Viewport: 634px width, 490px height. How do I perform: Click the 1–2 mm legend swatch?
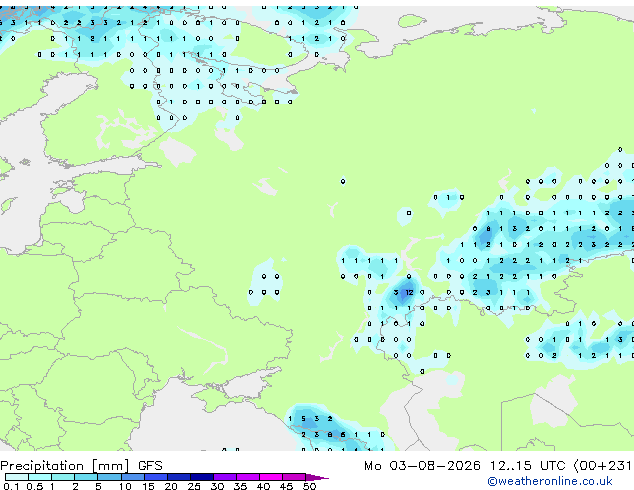[63, 477]
